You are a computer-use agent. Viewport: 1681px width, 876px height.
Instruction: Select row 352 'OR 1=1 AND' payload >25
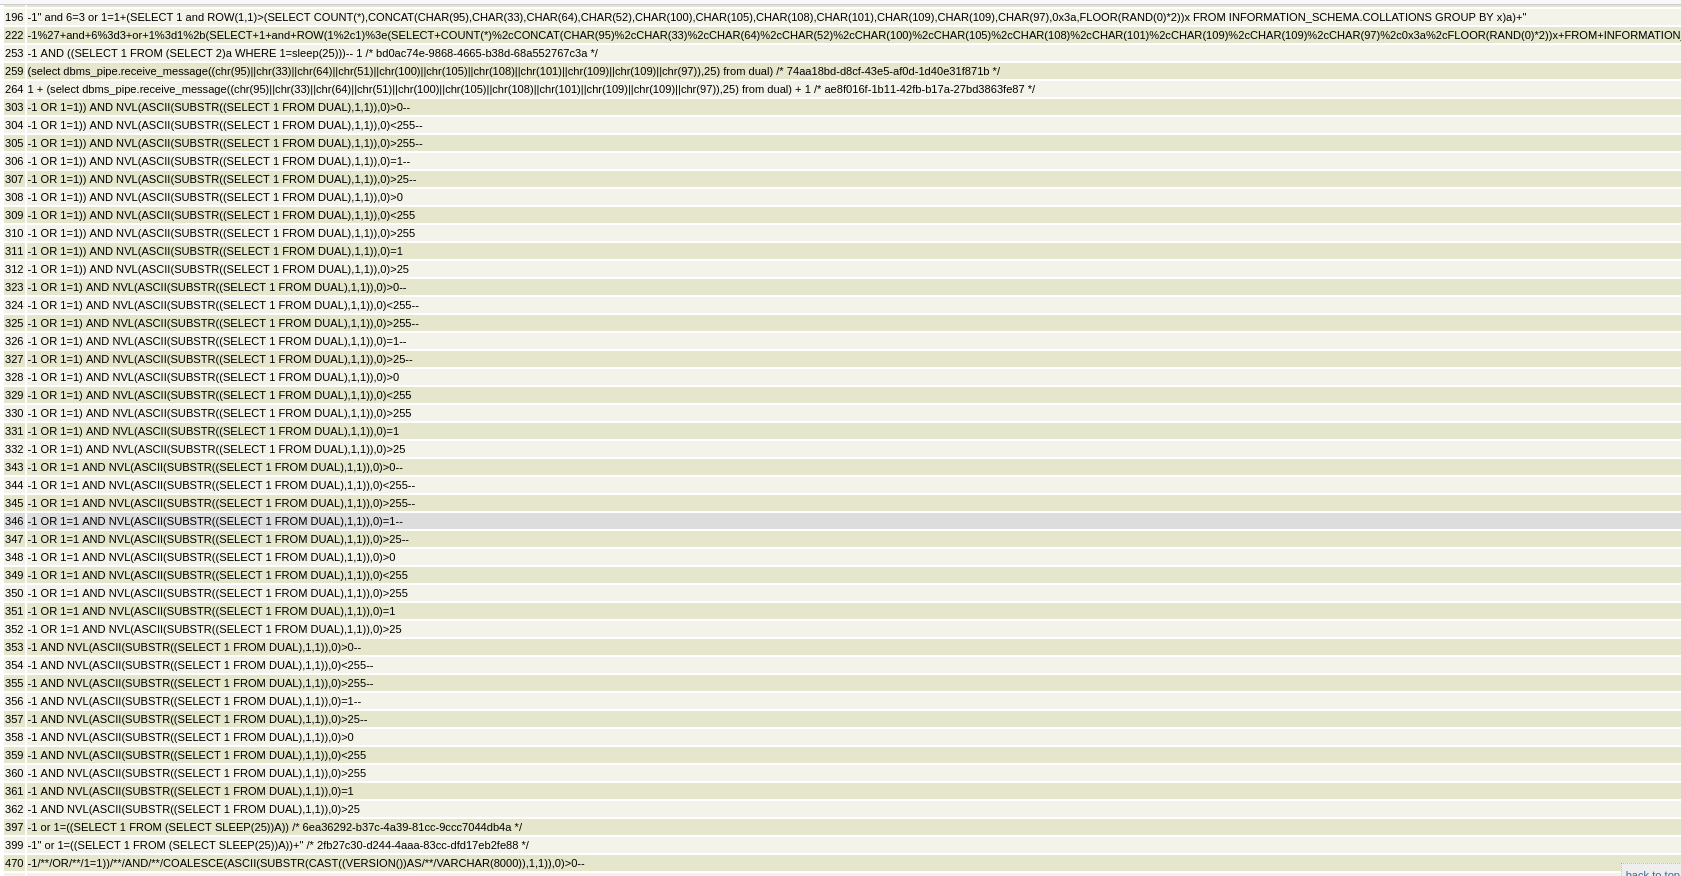[x=214, y=629]
